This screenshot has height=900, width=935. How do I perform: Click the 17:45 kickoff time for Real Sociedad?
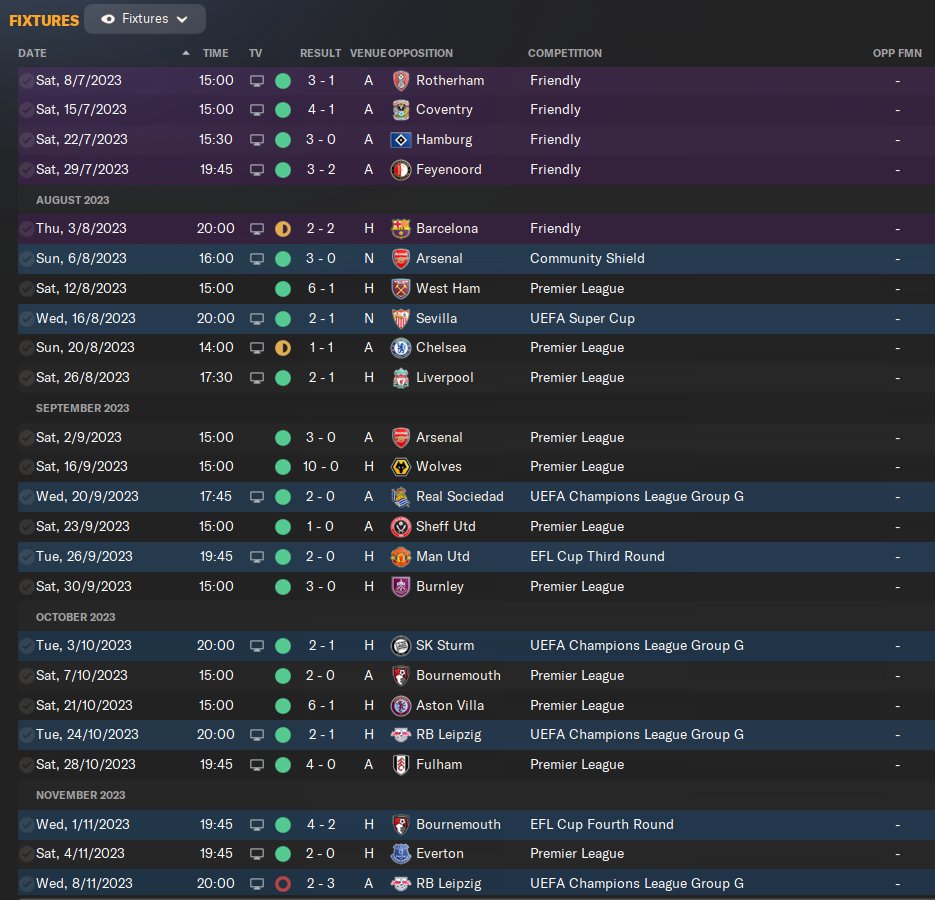215,497
